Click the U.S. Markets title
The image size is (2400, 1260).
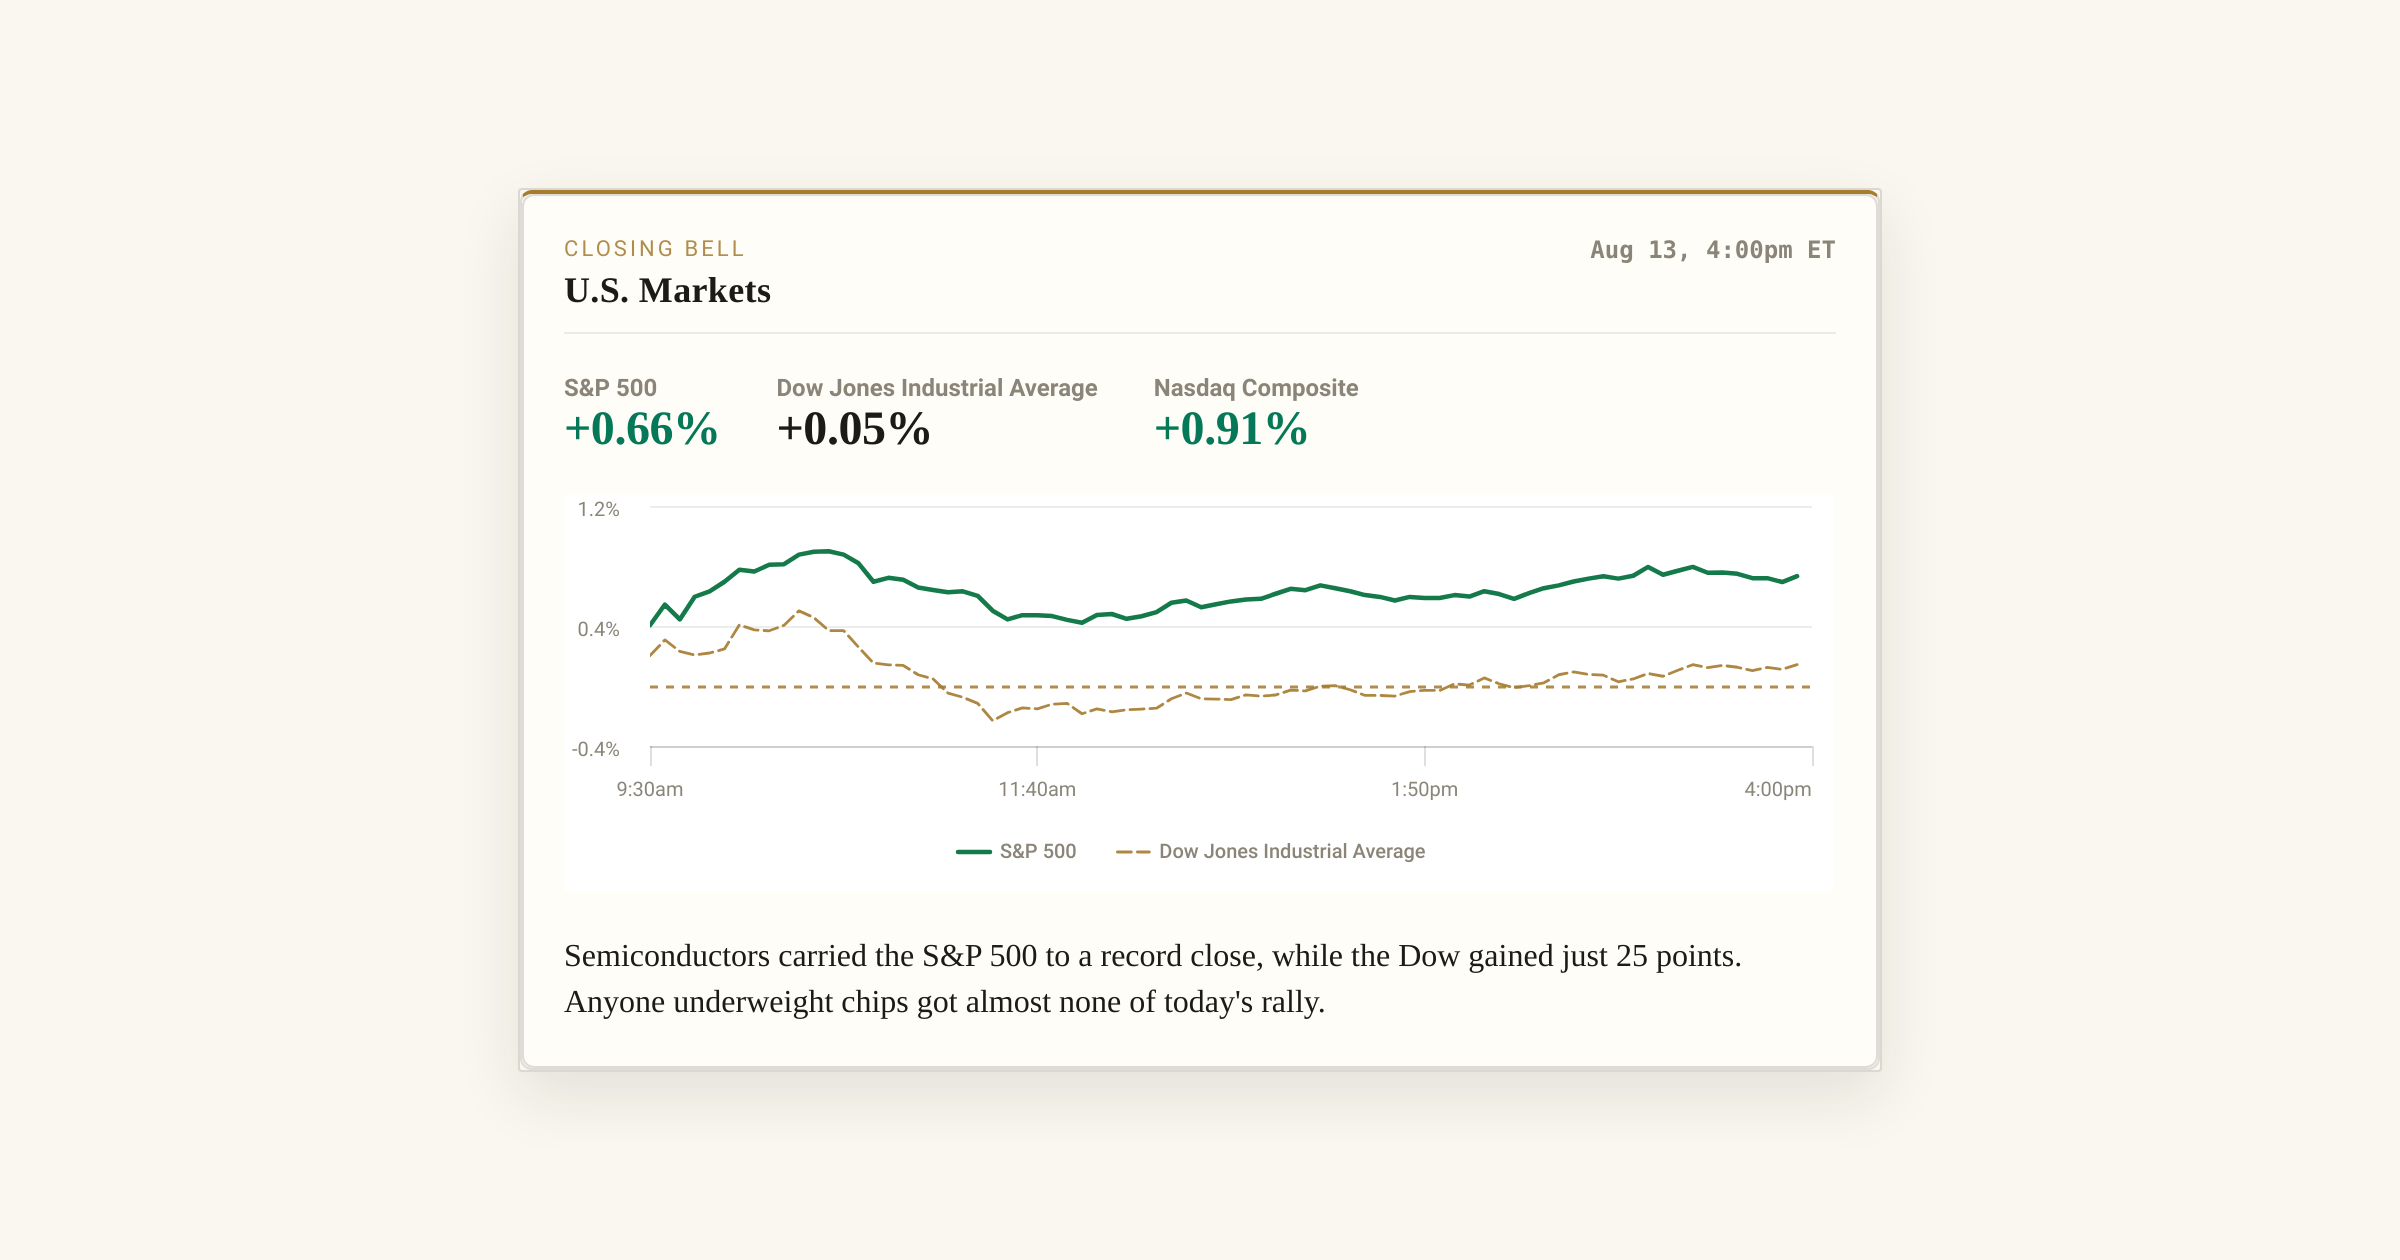667,290
